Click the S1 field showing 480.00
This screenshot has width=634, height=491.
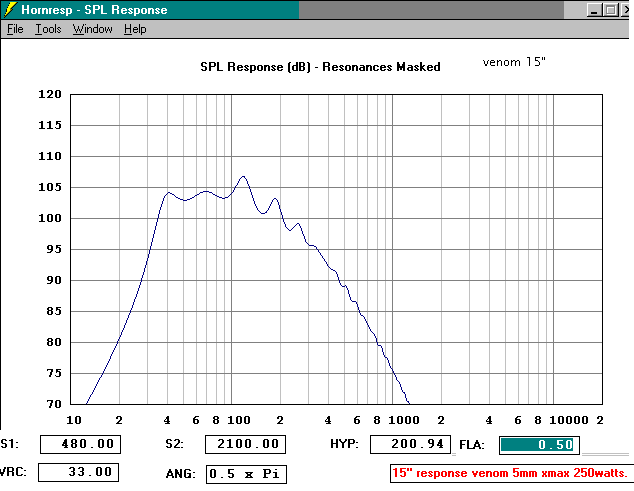(x=80, y=444)
